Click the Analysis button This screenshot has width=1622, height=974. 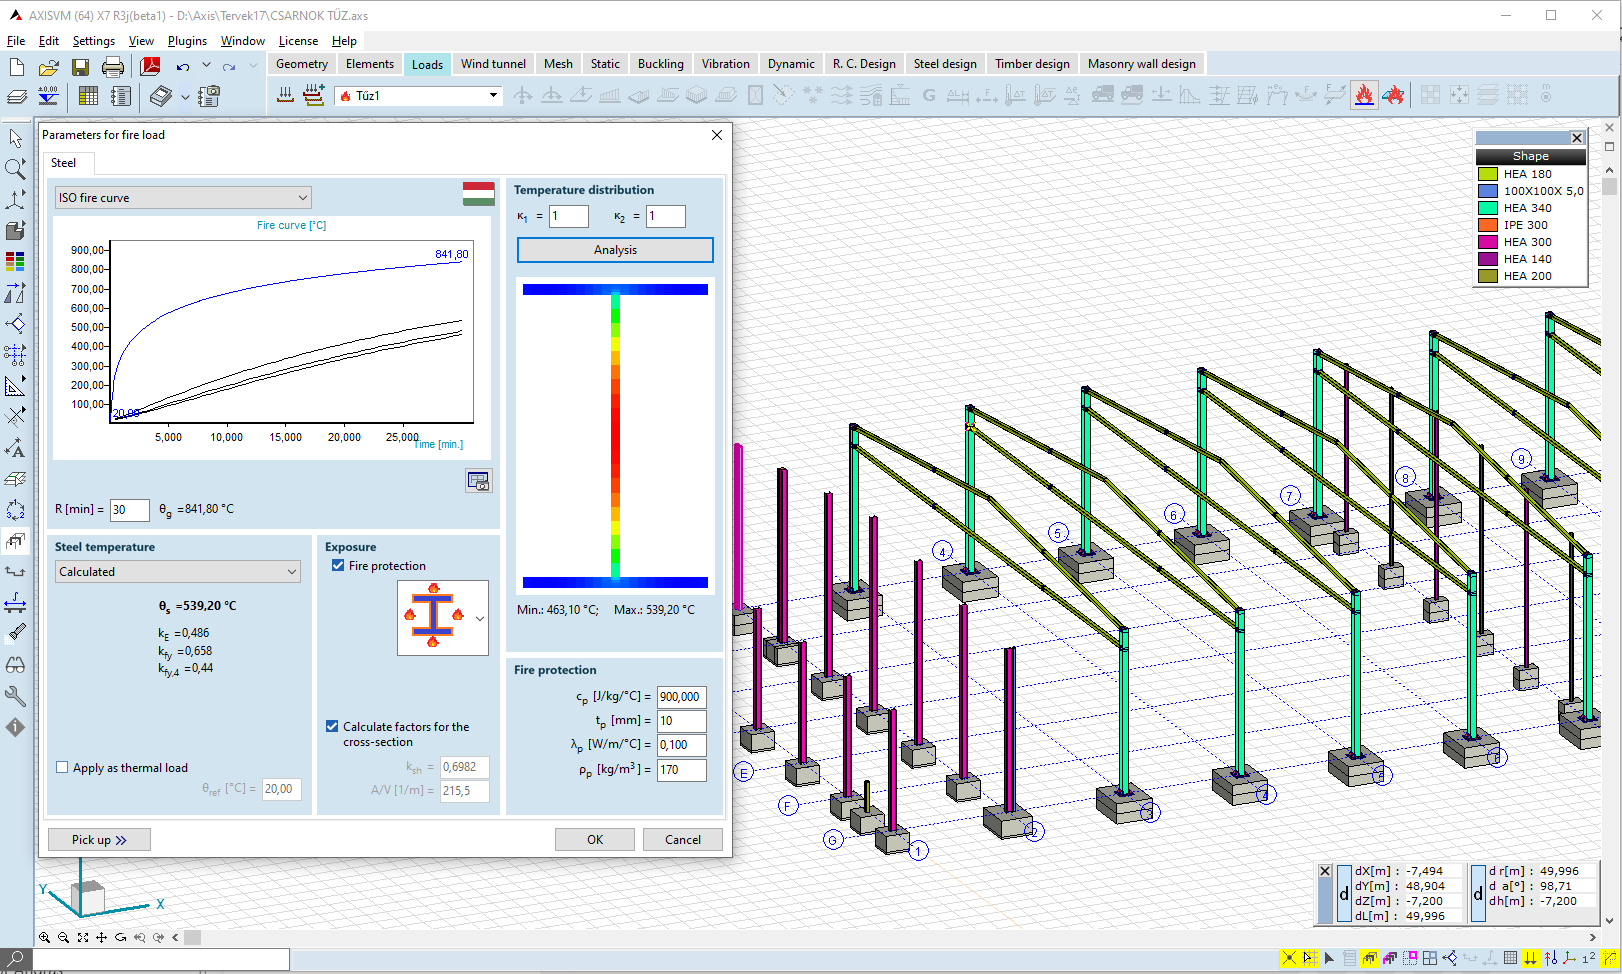tap(615, 250)
